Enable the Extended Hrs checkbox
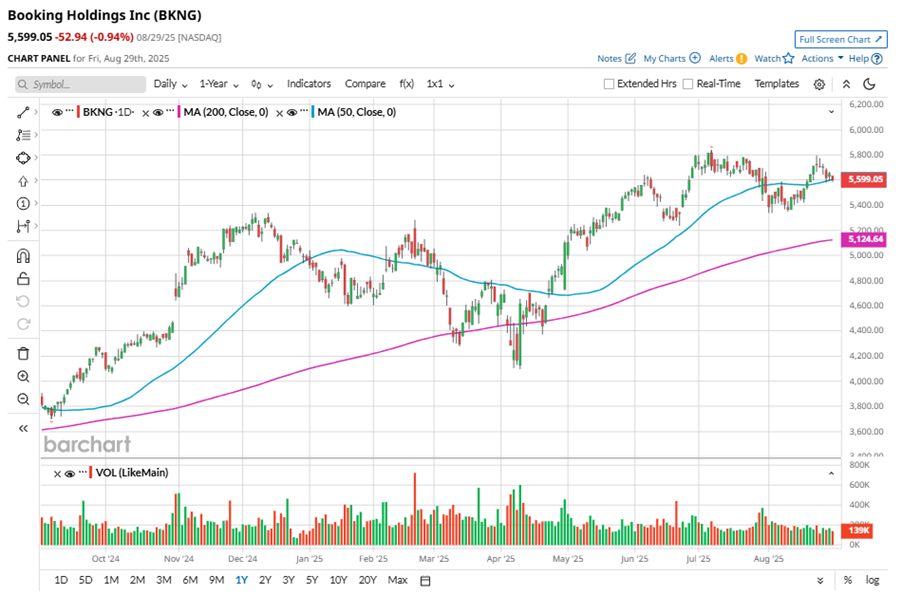Screen dimensions: 902x595 (609, 84)
